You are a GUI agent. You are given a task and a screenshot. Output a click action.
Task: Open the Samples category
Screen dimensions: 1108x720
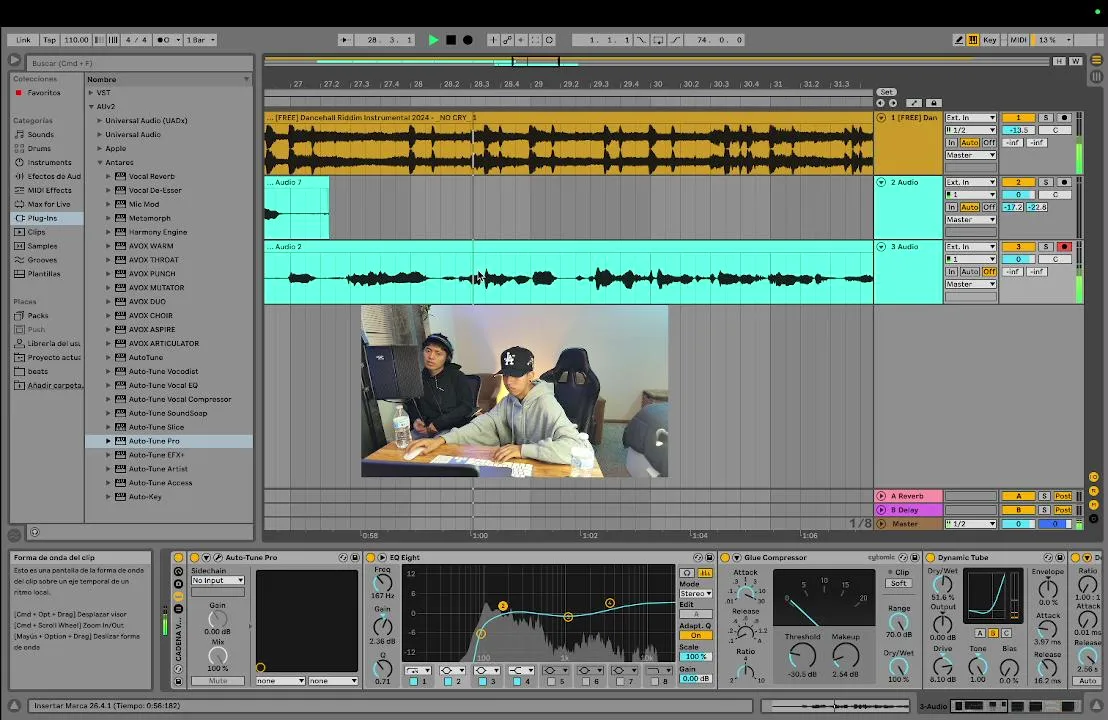click(x=42, y=246)
